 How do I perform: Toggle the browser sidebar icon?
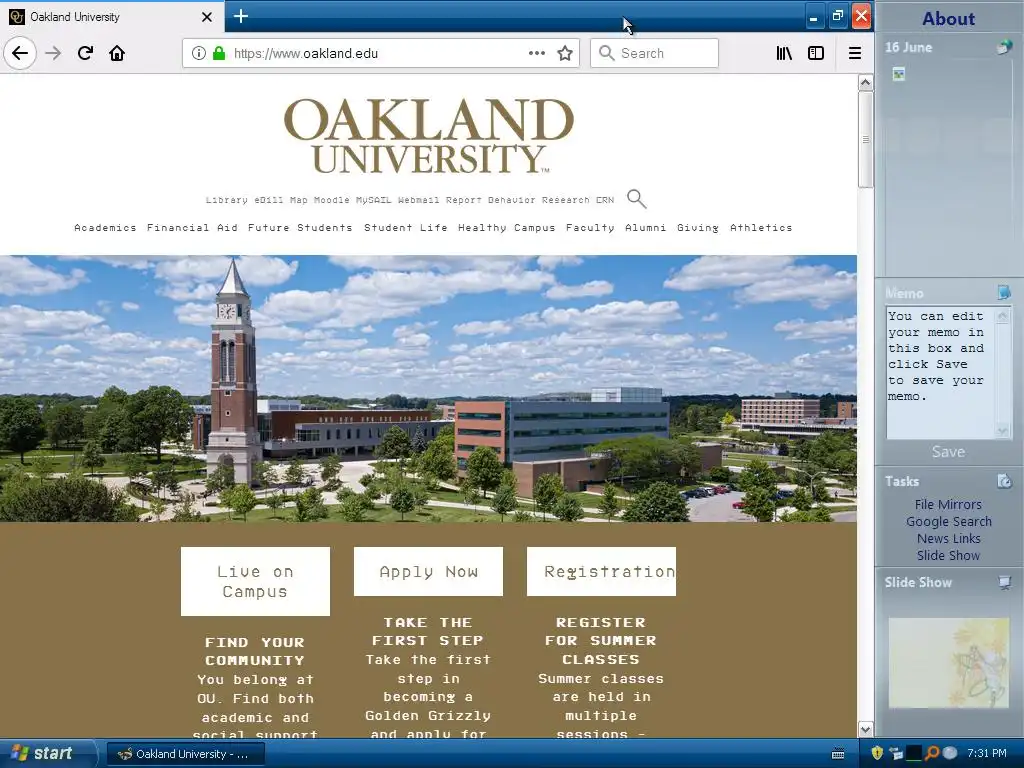pyautogui.click(x=816, y=53)
